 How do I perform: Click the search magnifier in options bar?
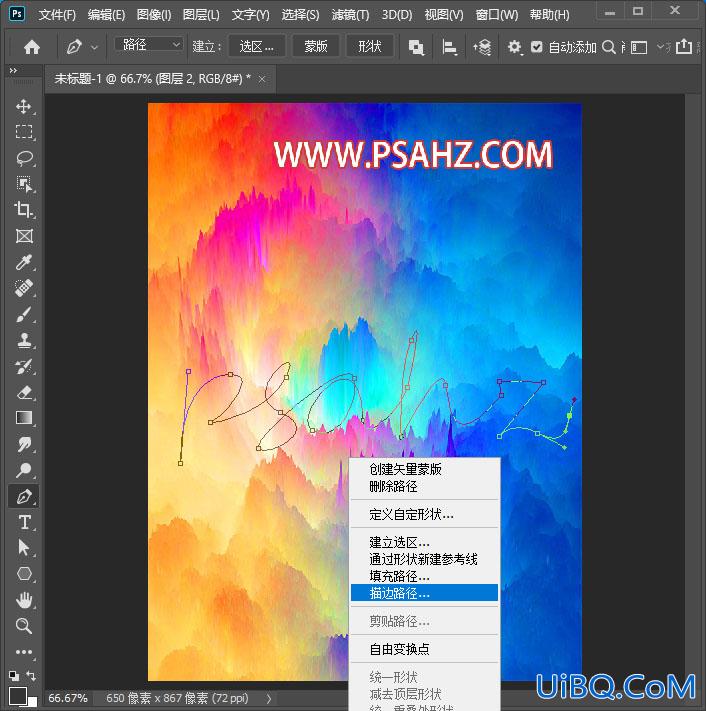(x=609, y=47)
